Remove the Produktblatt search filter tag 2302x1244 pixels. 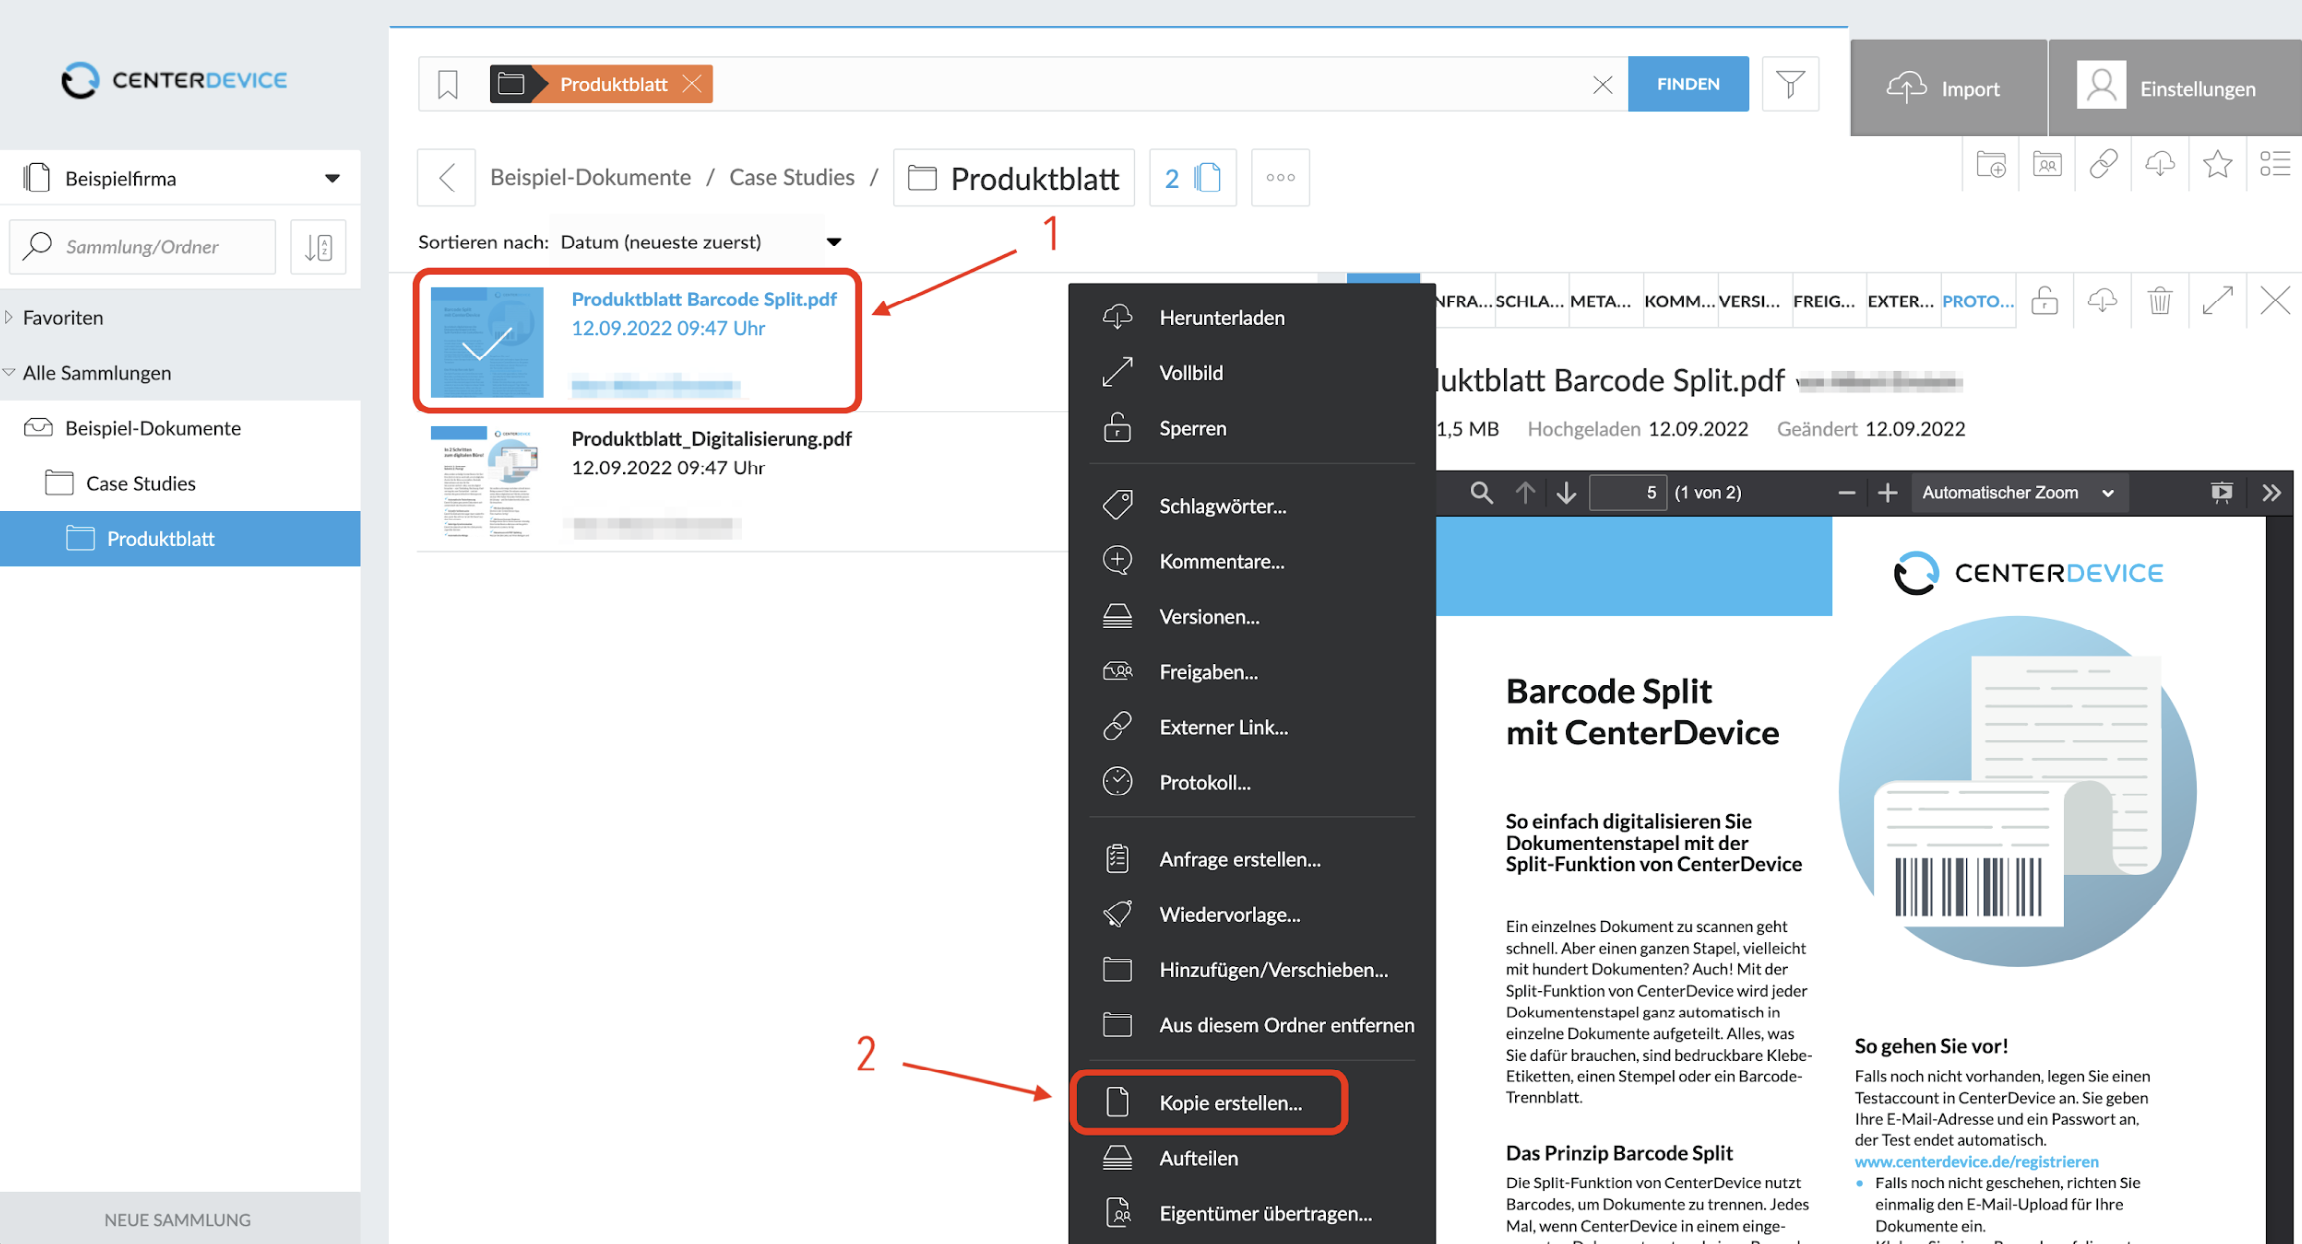pyautogui.click(x=691, y=84)
